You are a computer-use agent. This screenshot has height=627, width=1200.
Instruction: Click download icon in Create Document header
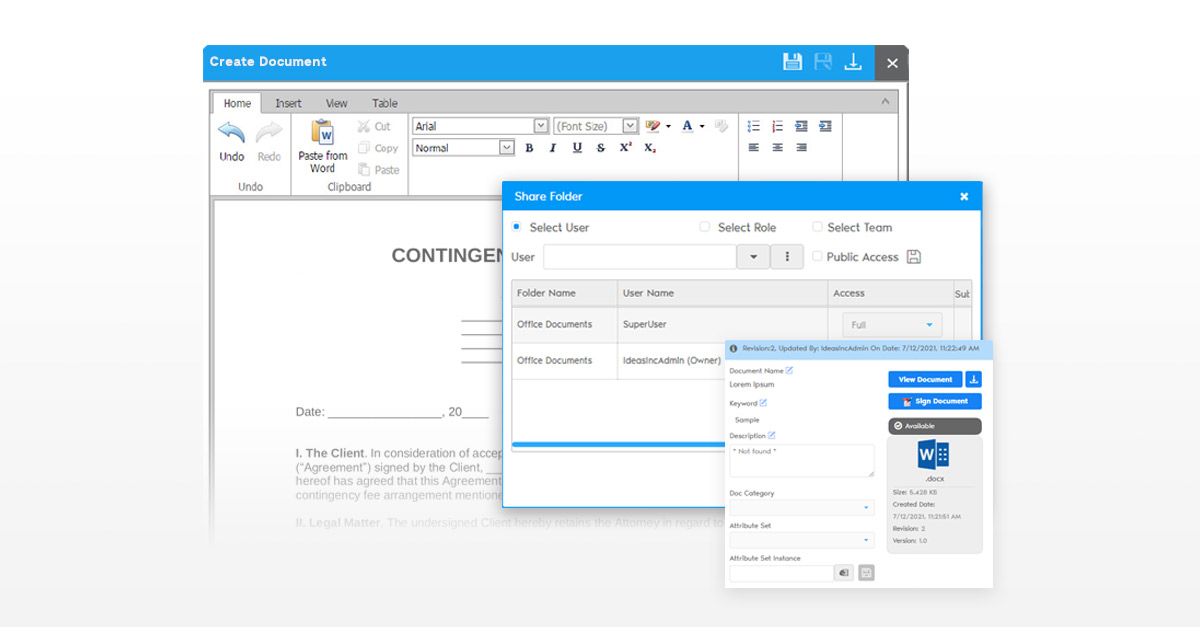pos(853,62)
